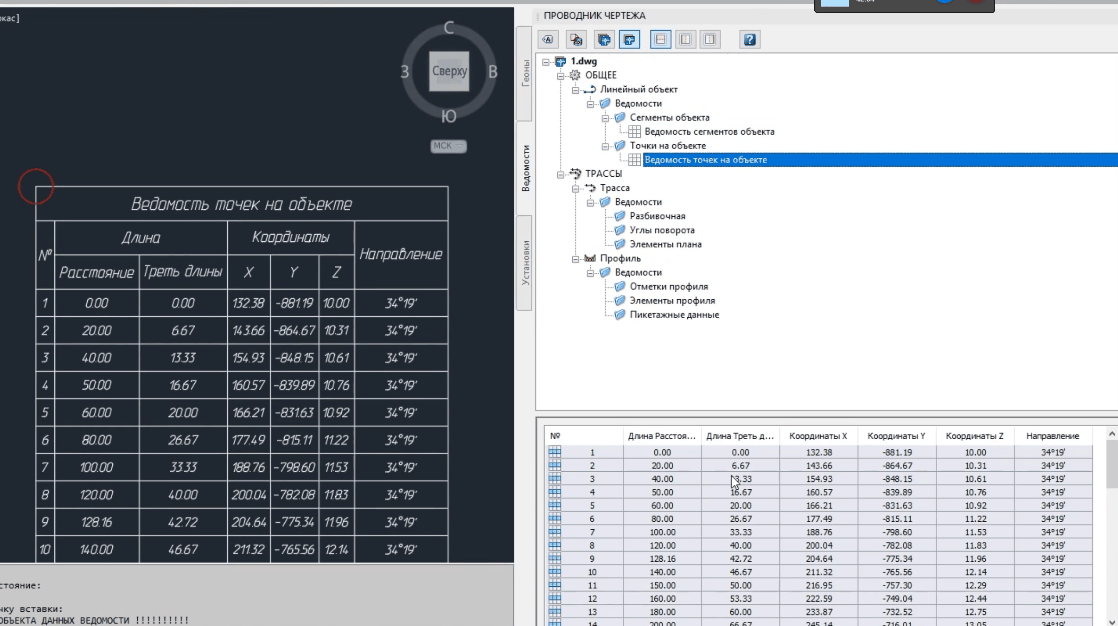This screenshot has height=626, width=1118.
Task: Switch to the Геоны vertical tab
Action: point(525,72)
